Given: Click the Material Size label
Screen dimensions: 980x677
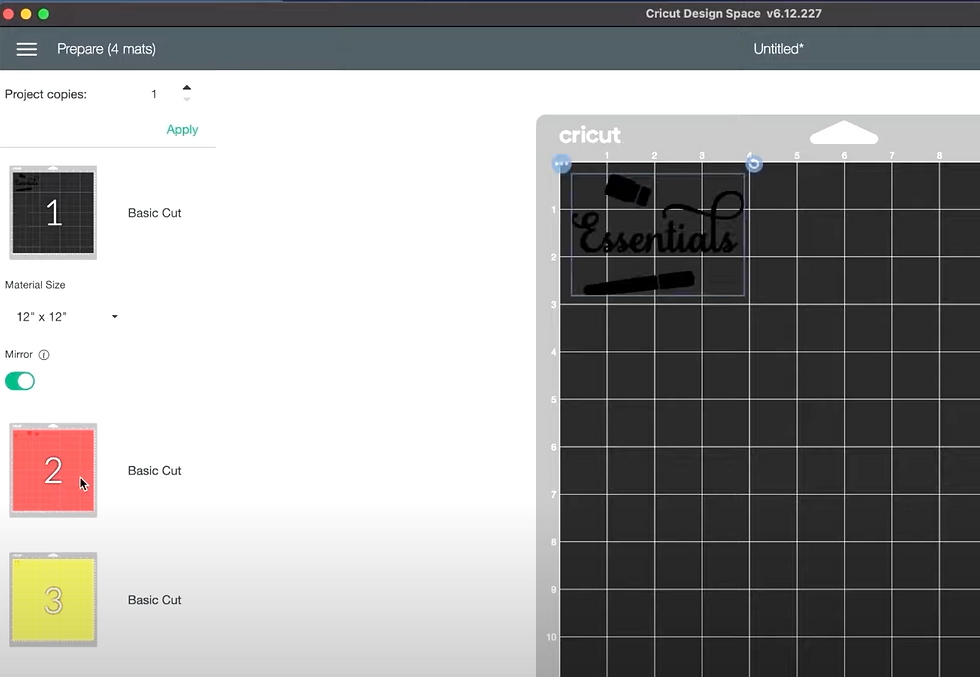Looking at the screenshot, I should point(35,285).
